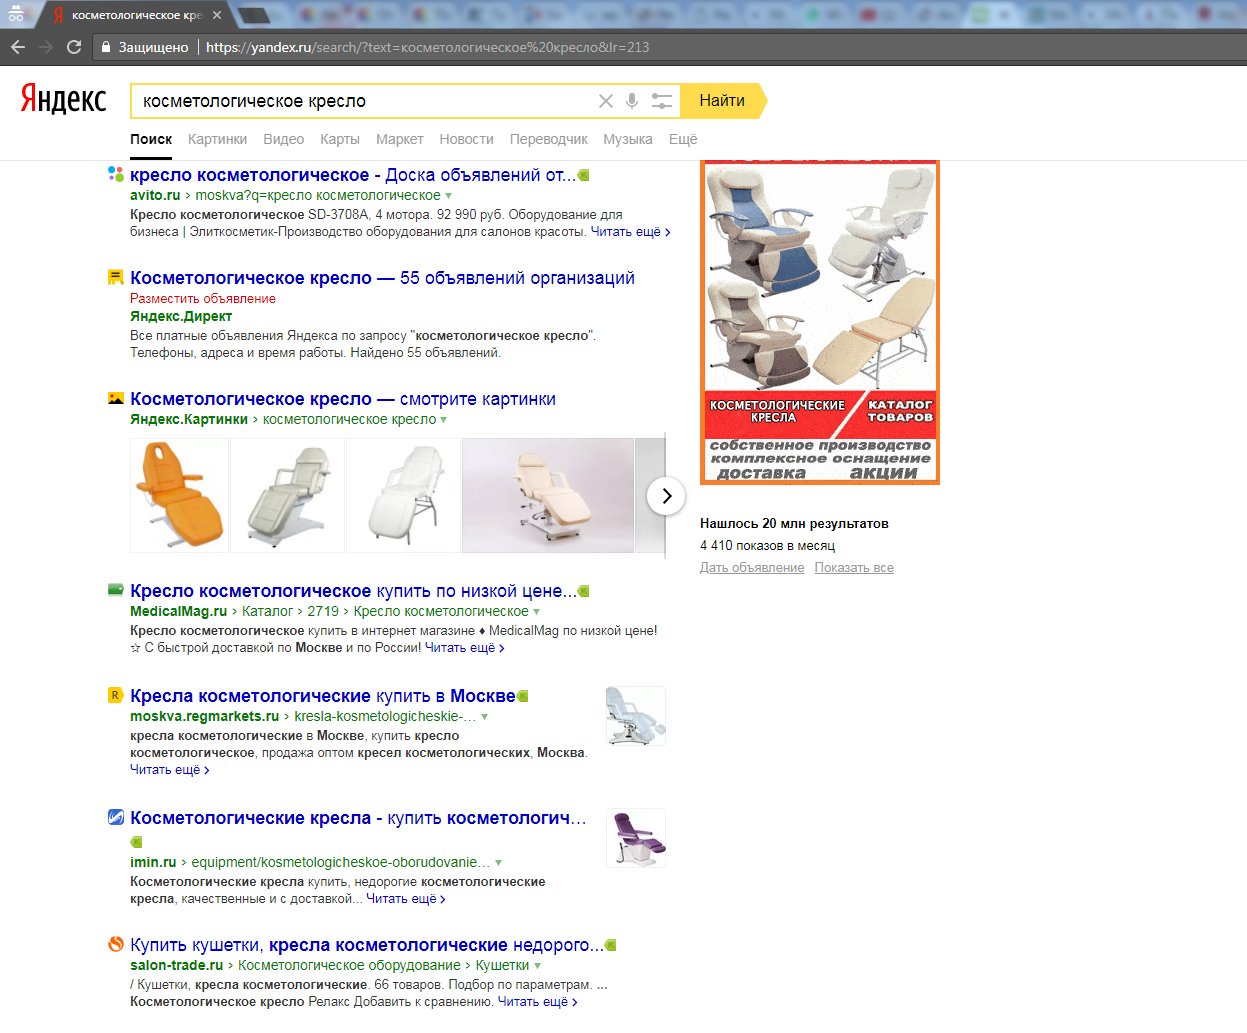This screenshot has height=1033, width=1247.
Task: Open the Ещё menu
Action: pyautogui.click(x=683, y=139)
